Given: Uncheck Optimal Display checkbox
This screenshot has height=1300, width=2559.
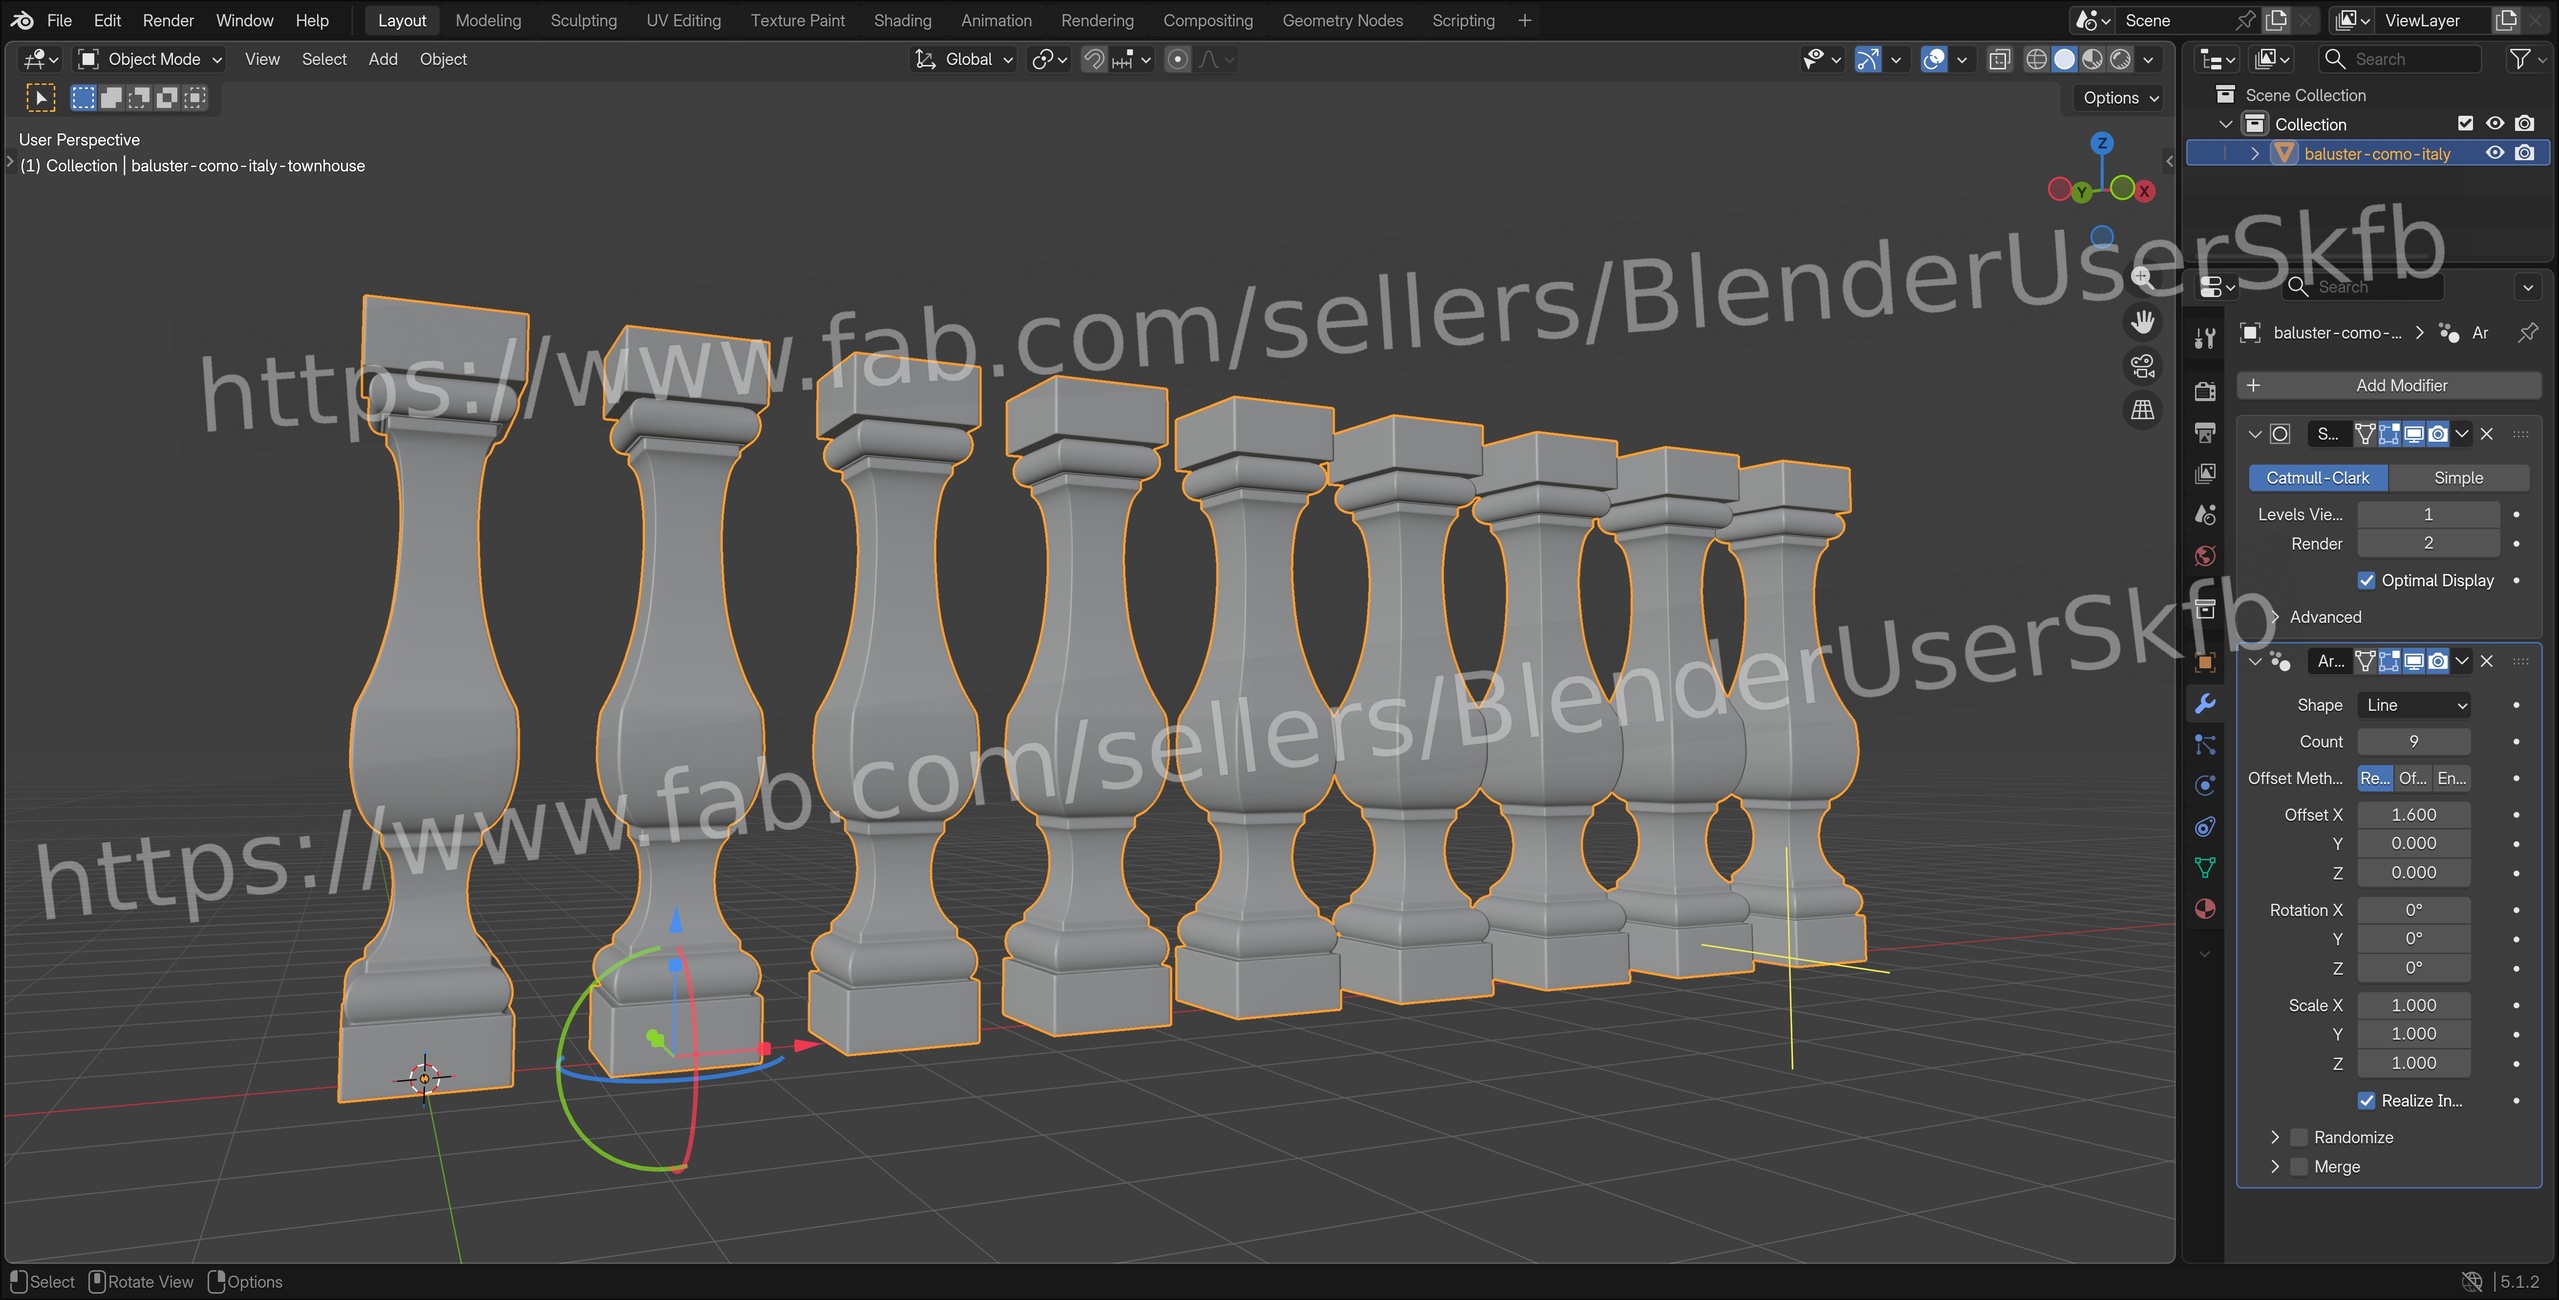Looking at the screenshot, I should [x=2366, y=581].
